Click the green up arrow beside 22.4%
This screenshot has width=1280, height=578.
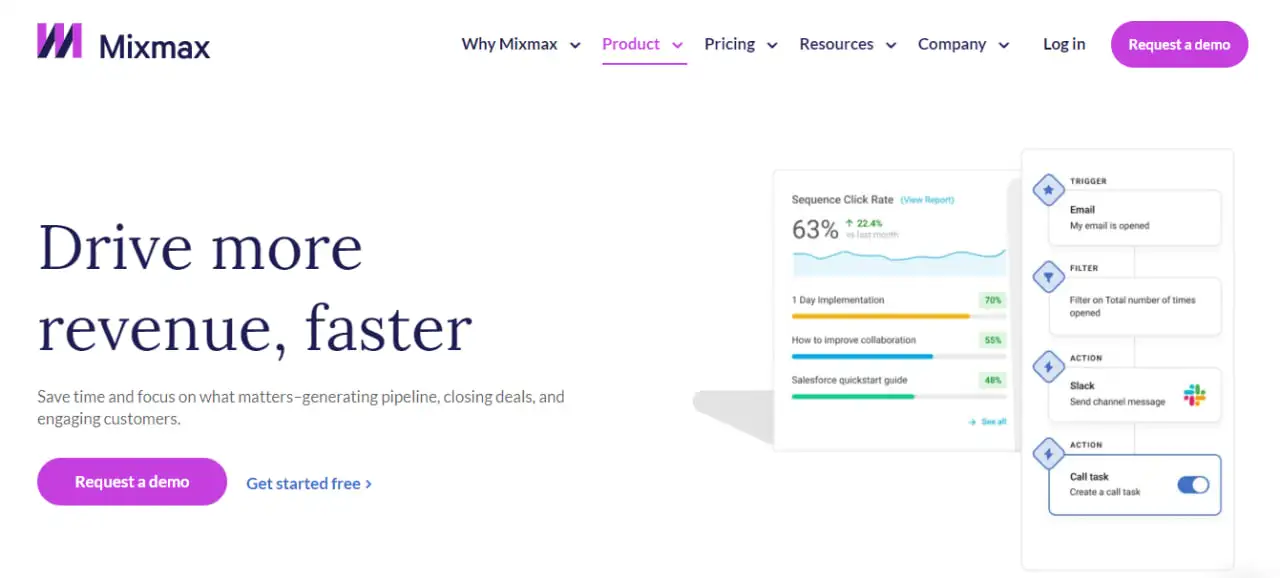pos(849,223)
